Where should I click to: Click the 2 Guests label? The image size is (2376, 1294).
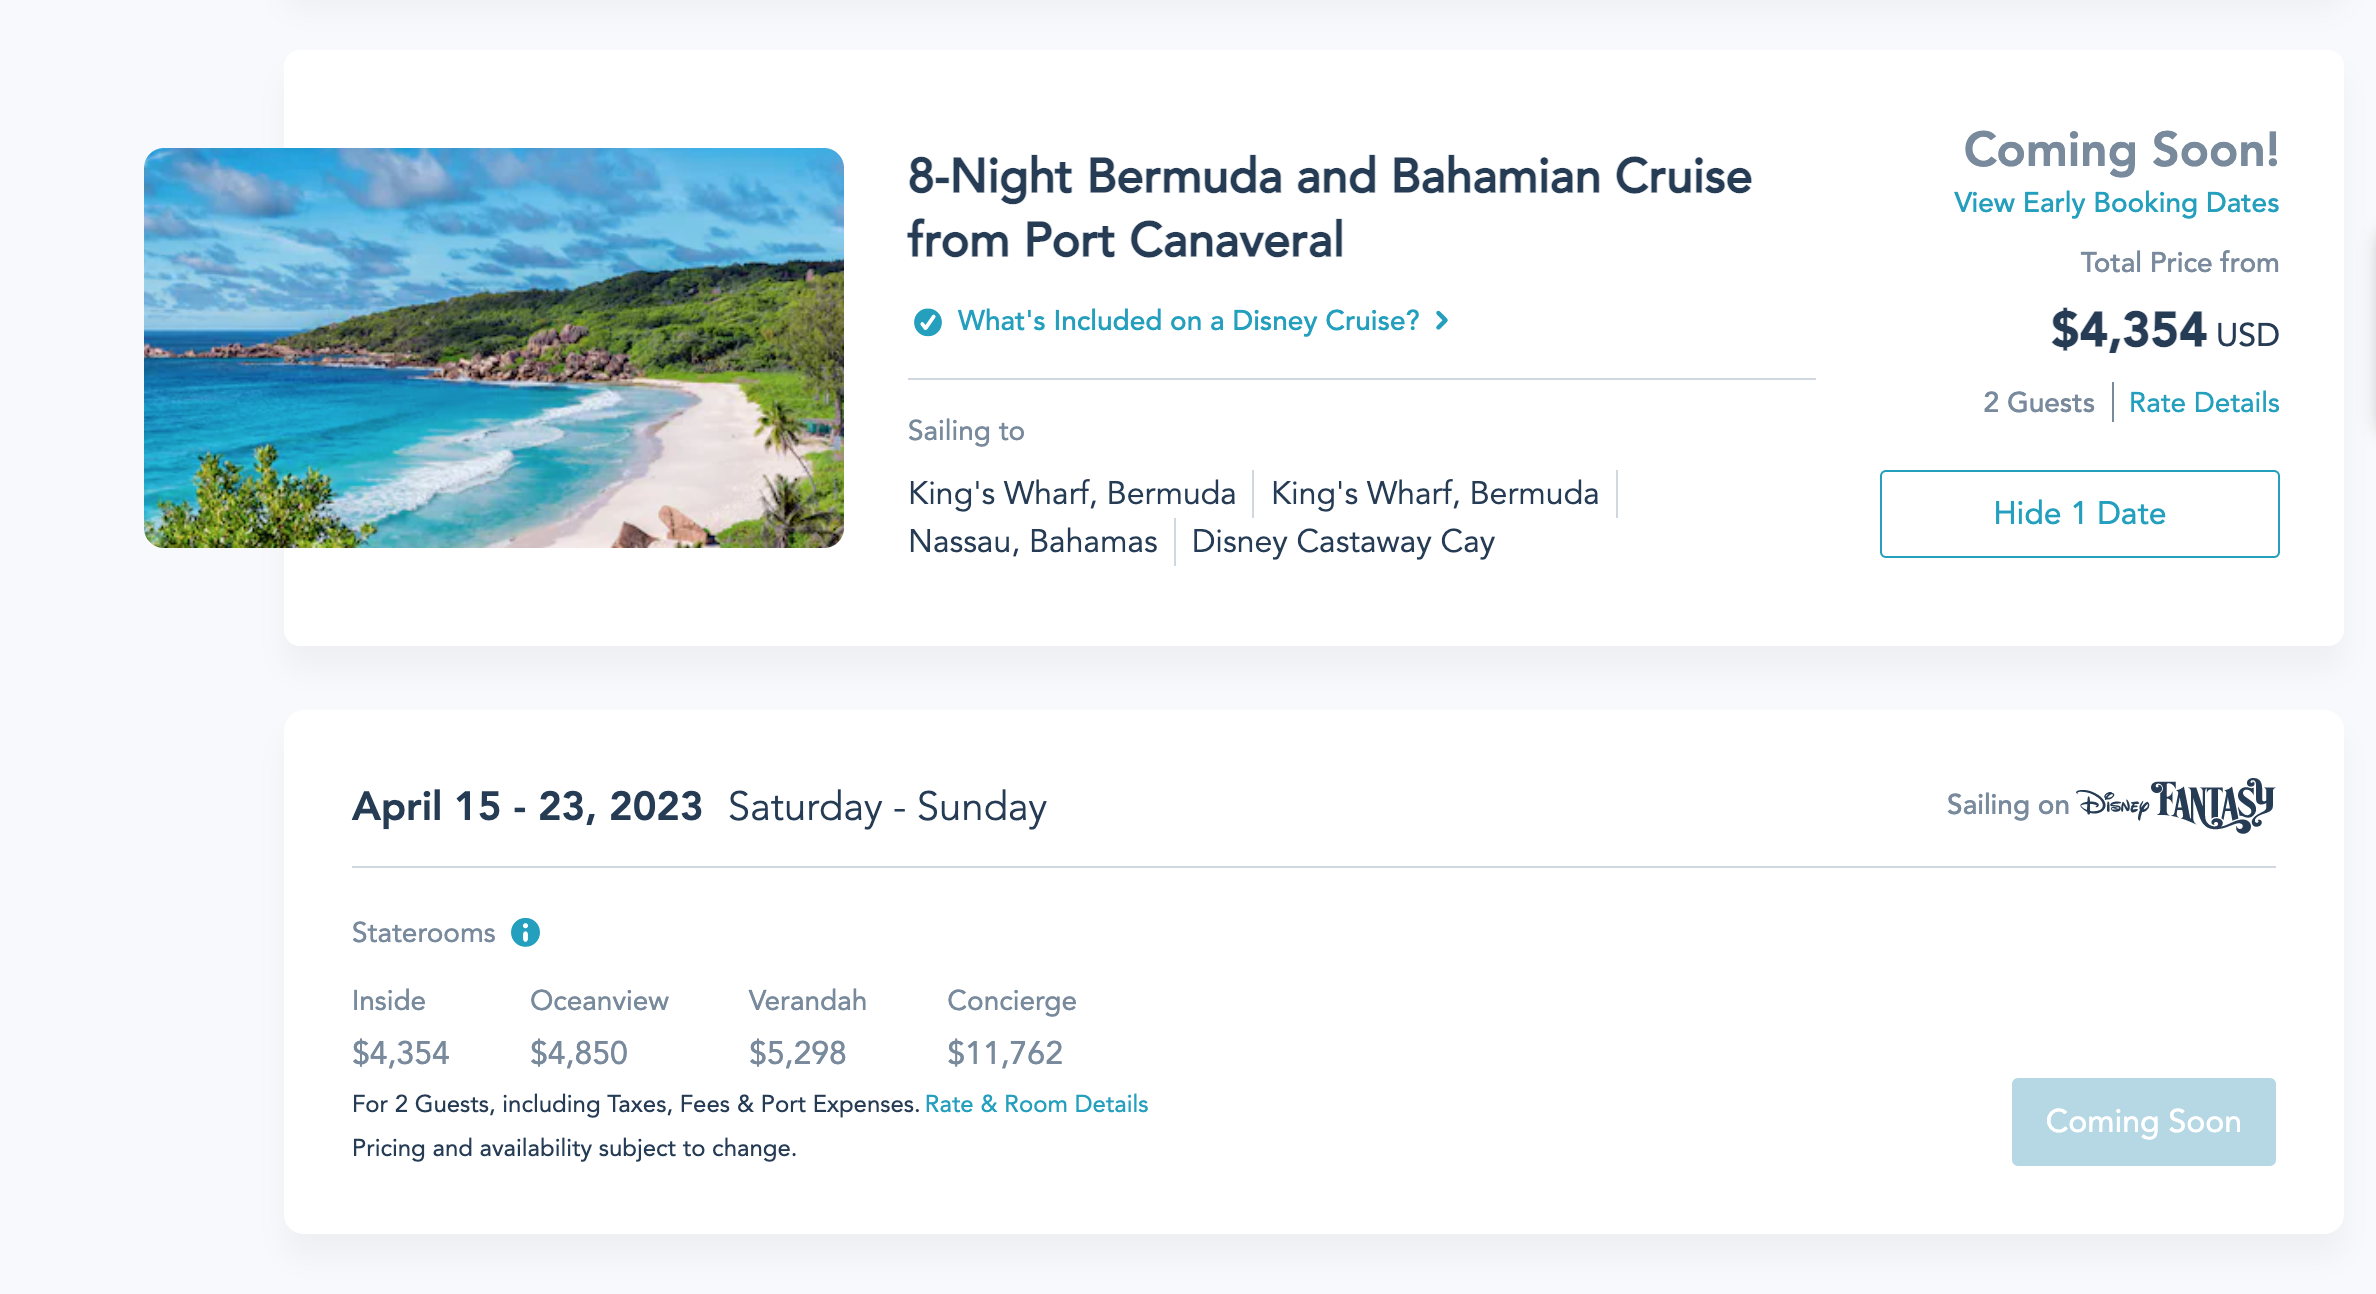2038,402
